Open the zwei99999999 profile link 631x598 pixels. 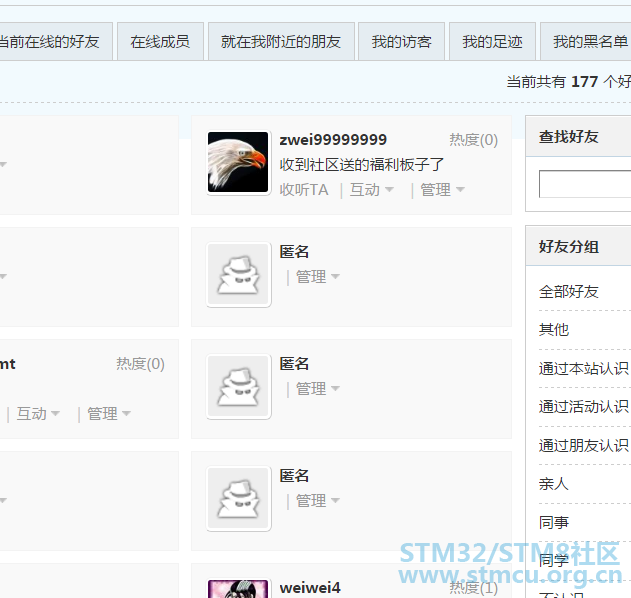click(x=333, y=140)
